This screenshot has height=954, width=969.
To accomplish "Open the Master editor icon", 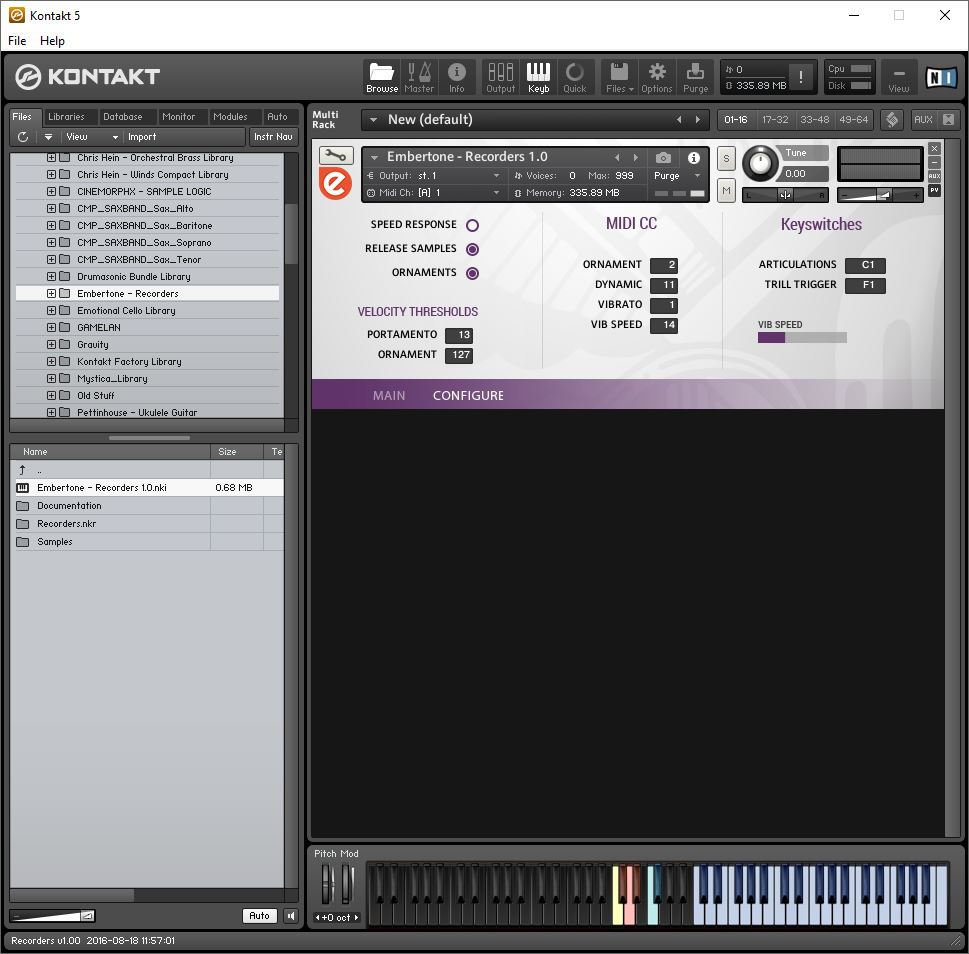I will pos(419,77).
